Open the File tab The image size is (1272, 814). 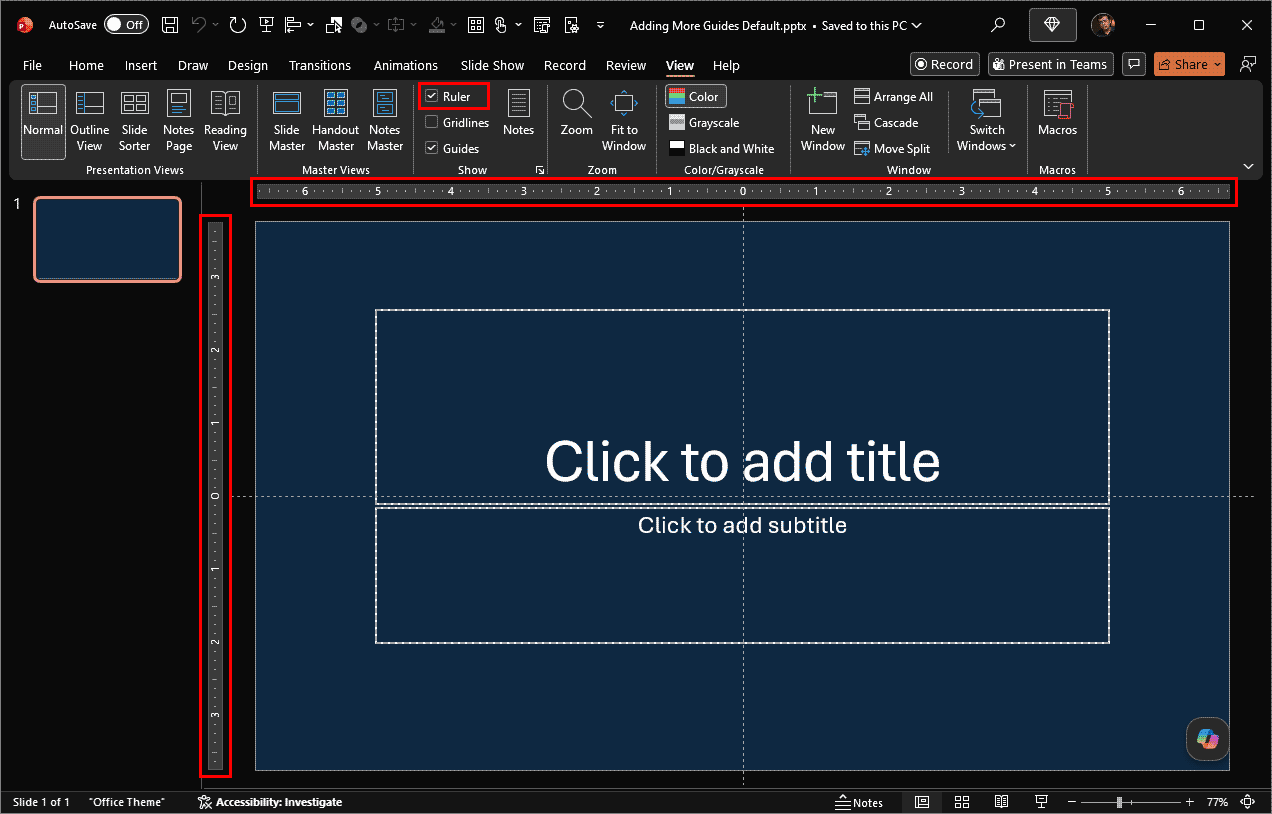(x=32, y=65)
